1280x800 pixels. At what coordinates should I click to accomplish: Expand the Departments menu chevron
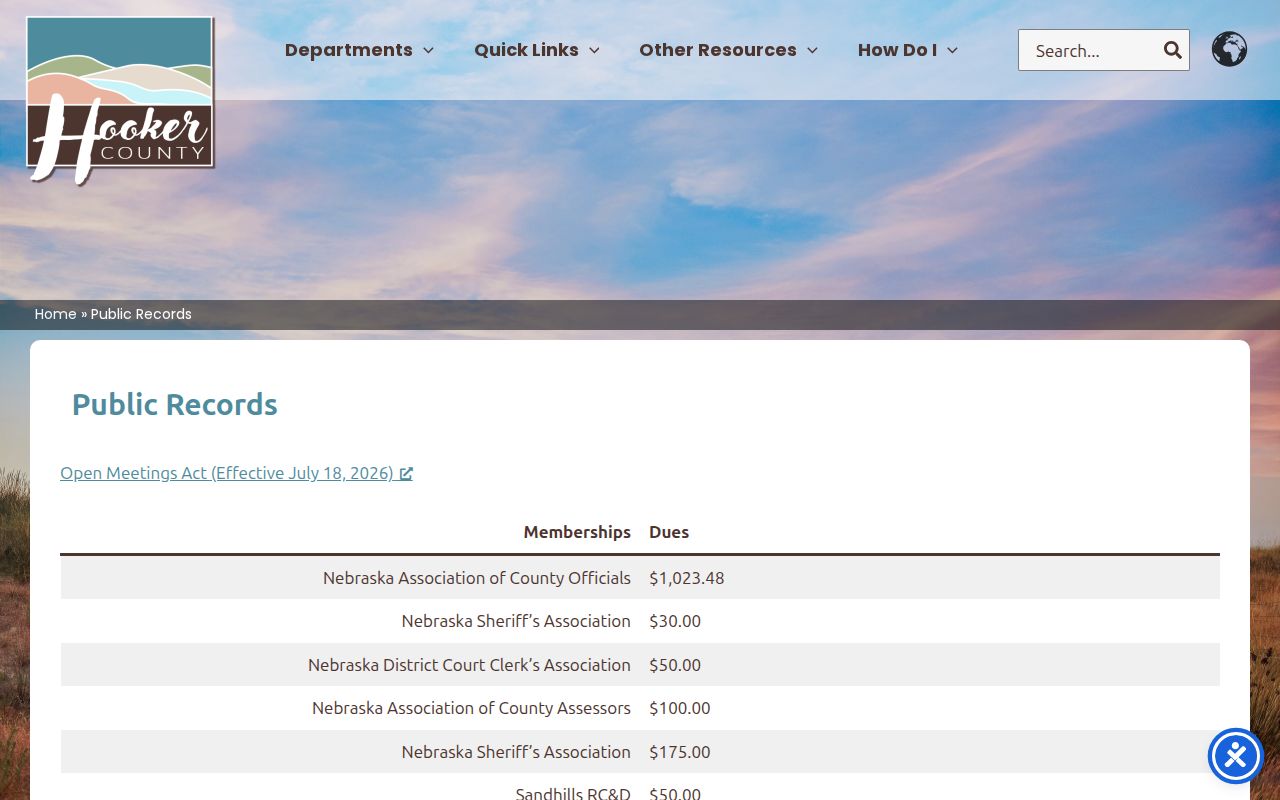pyautogui.click(x=428, y=50)
